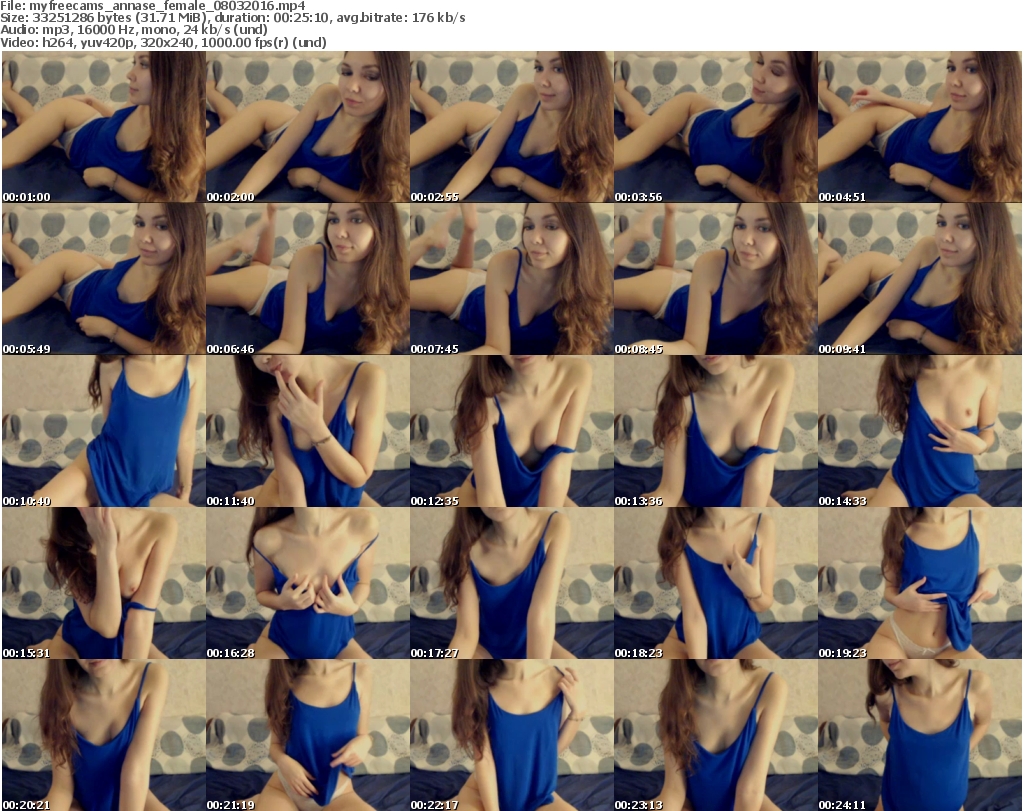Open the thumbnail at 00:02:55
Viewport: 1024px width, 811px height.
[x=512, y=127]
